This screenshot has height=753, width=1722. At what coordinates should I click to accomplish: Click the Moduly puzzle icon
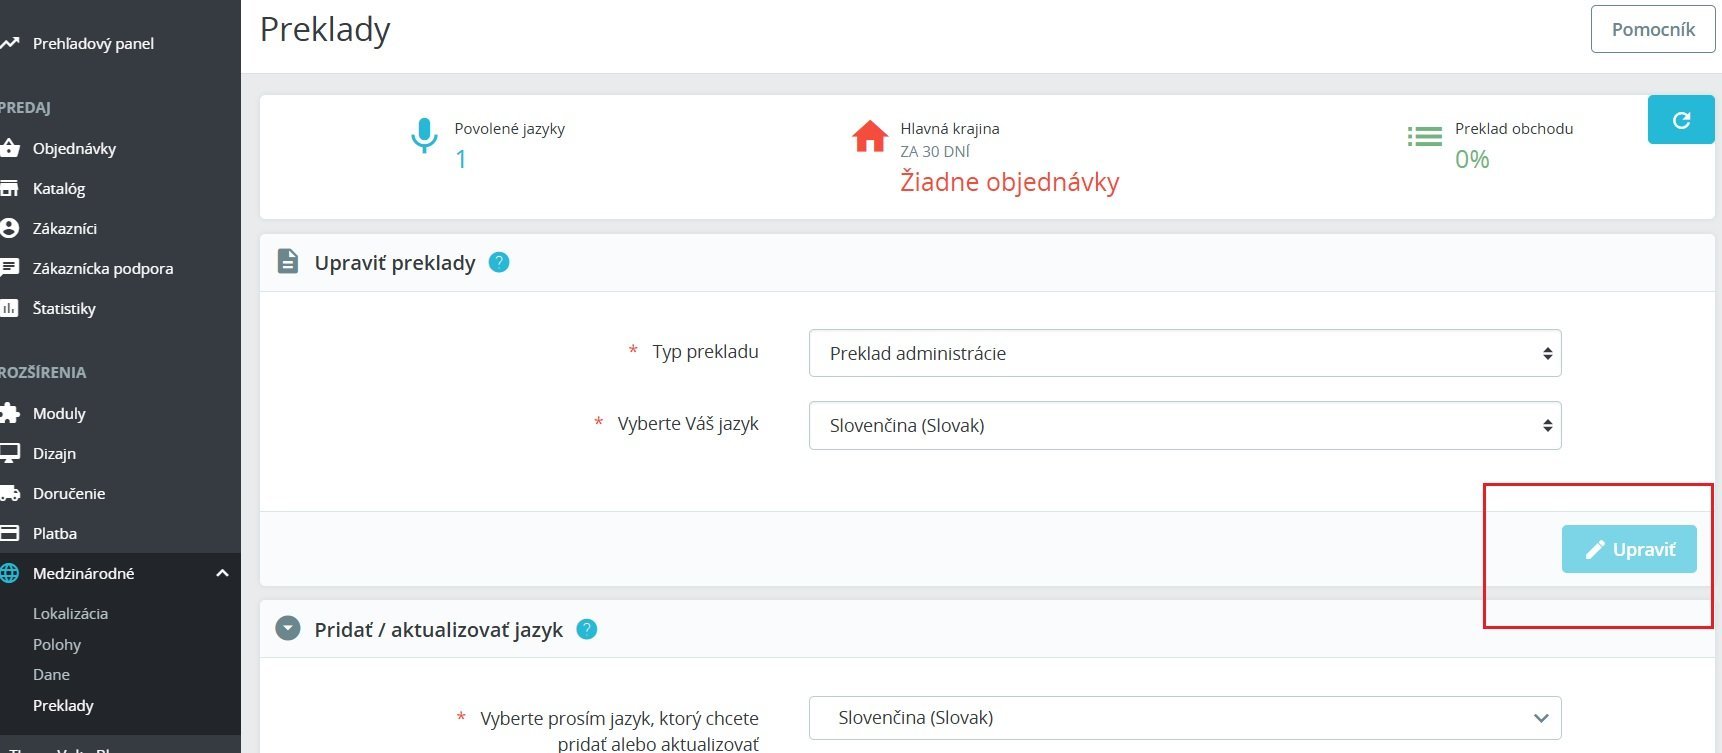(10, 413)
